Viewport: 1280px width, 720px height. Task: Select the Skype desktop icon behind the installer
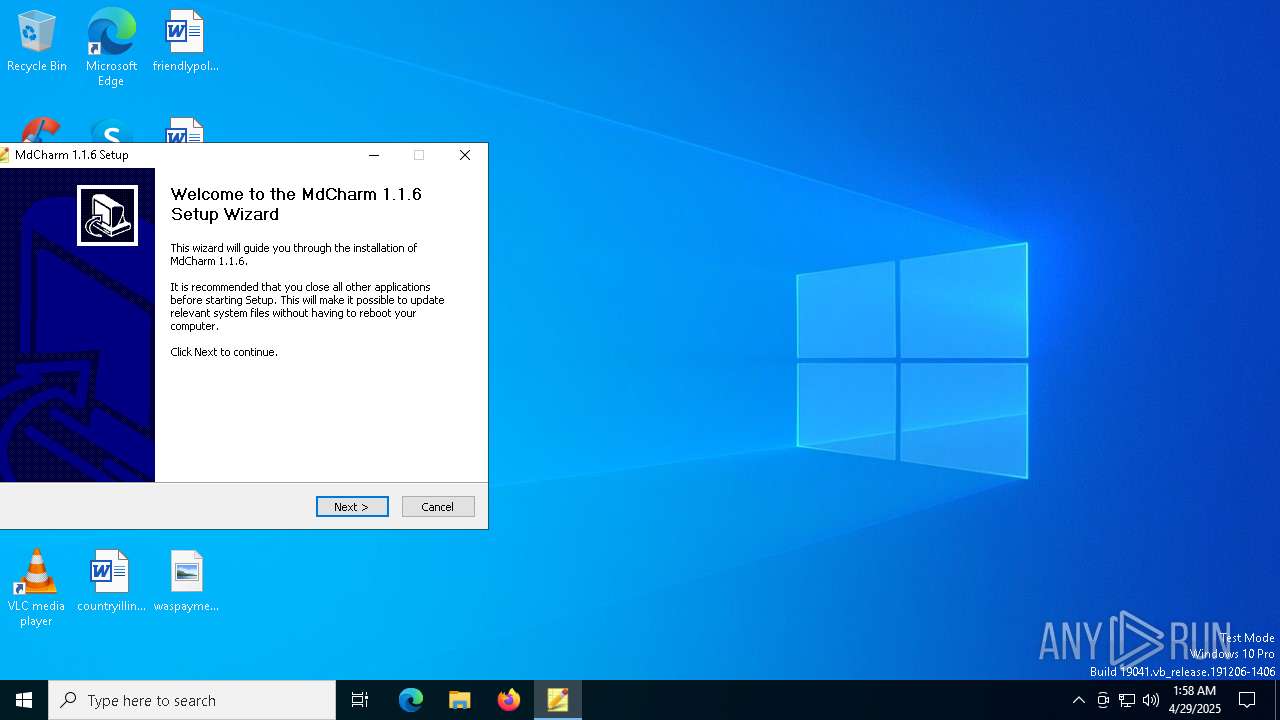tap(111, 131)
